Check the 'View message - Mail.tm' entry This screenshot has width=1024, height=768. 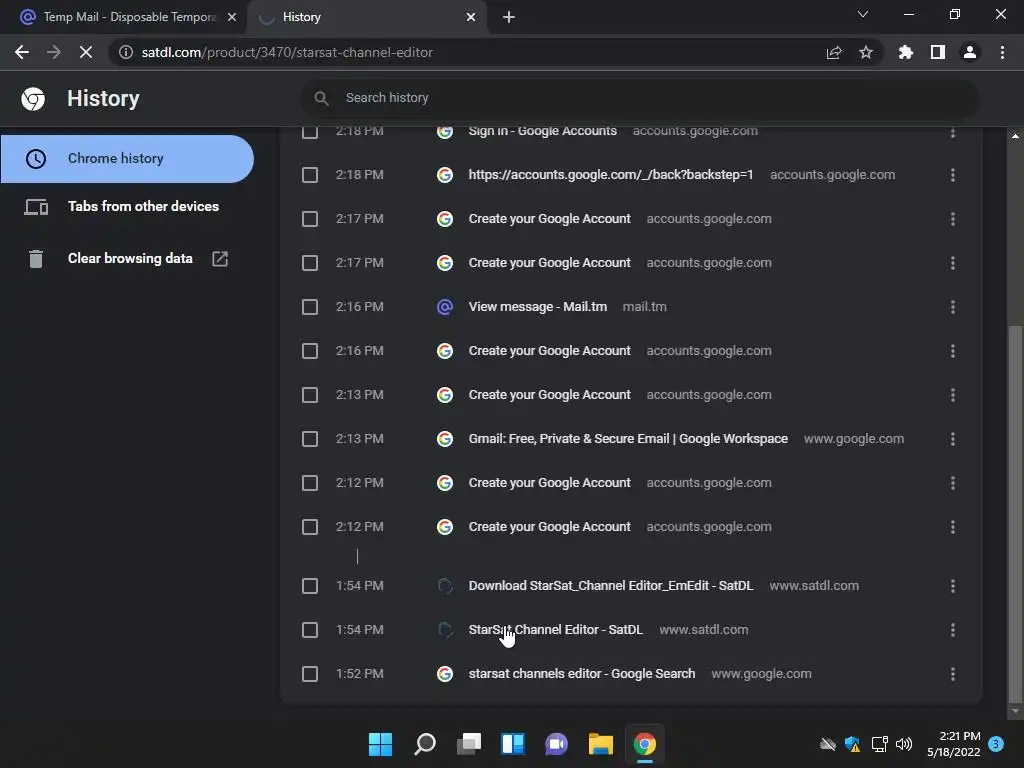pos(310,307)
